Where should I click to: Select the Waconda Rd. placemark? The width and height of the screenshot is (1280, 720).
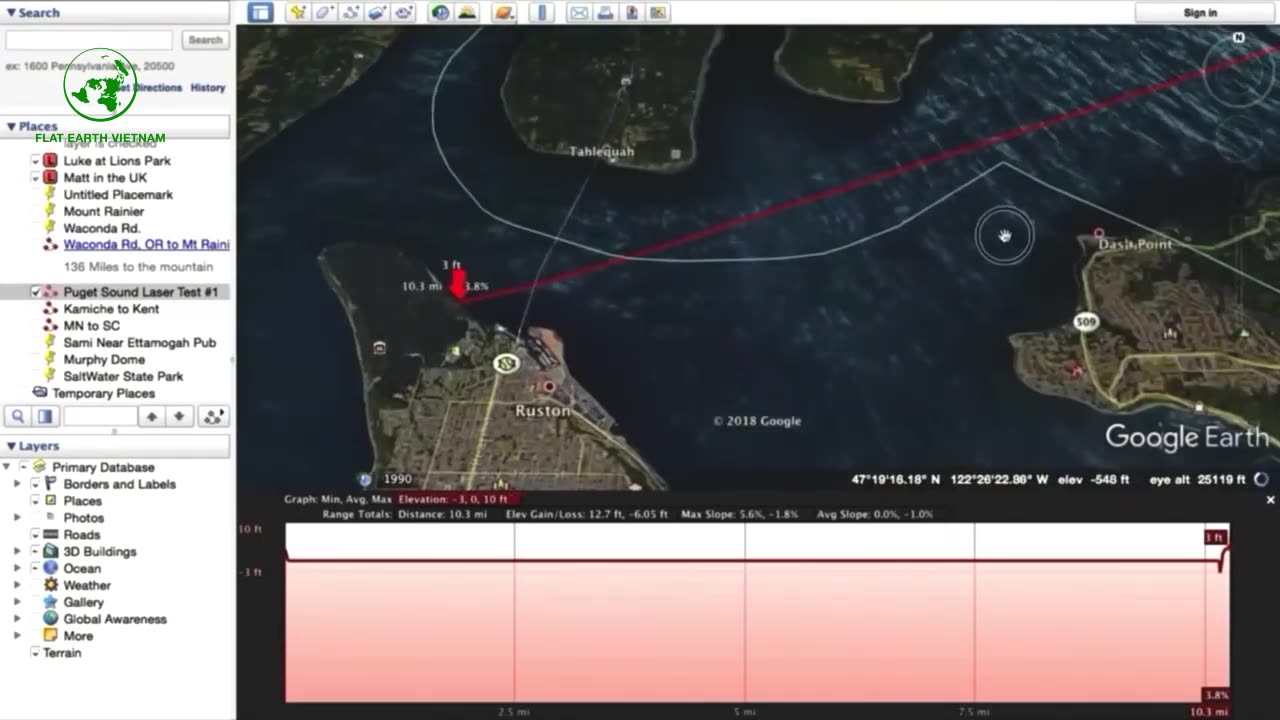(102, 229)
